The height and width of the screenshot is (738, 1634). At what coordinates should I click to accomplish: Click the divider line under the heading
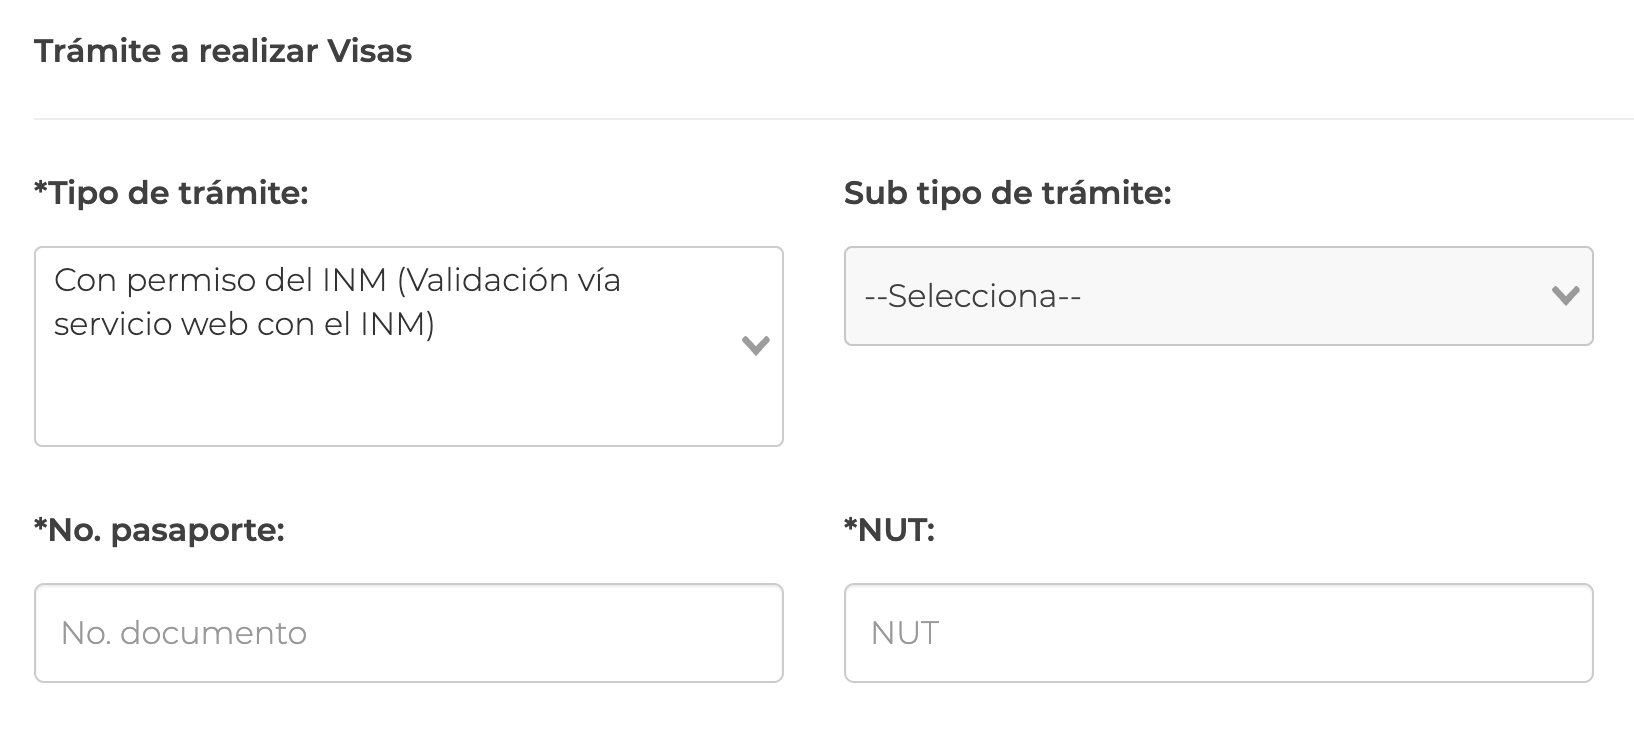point(833,119)
